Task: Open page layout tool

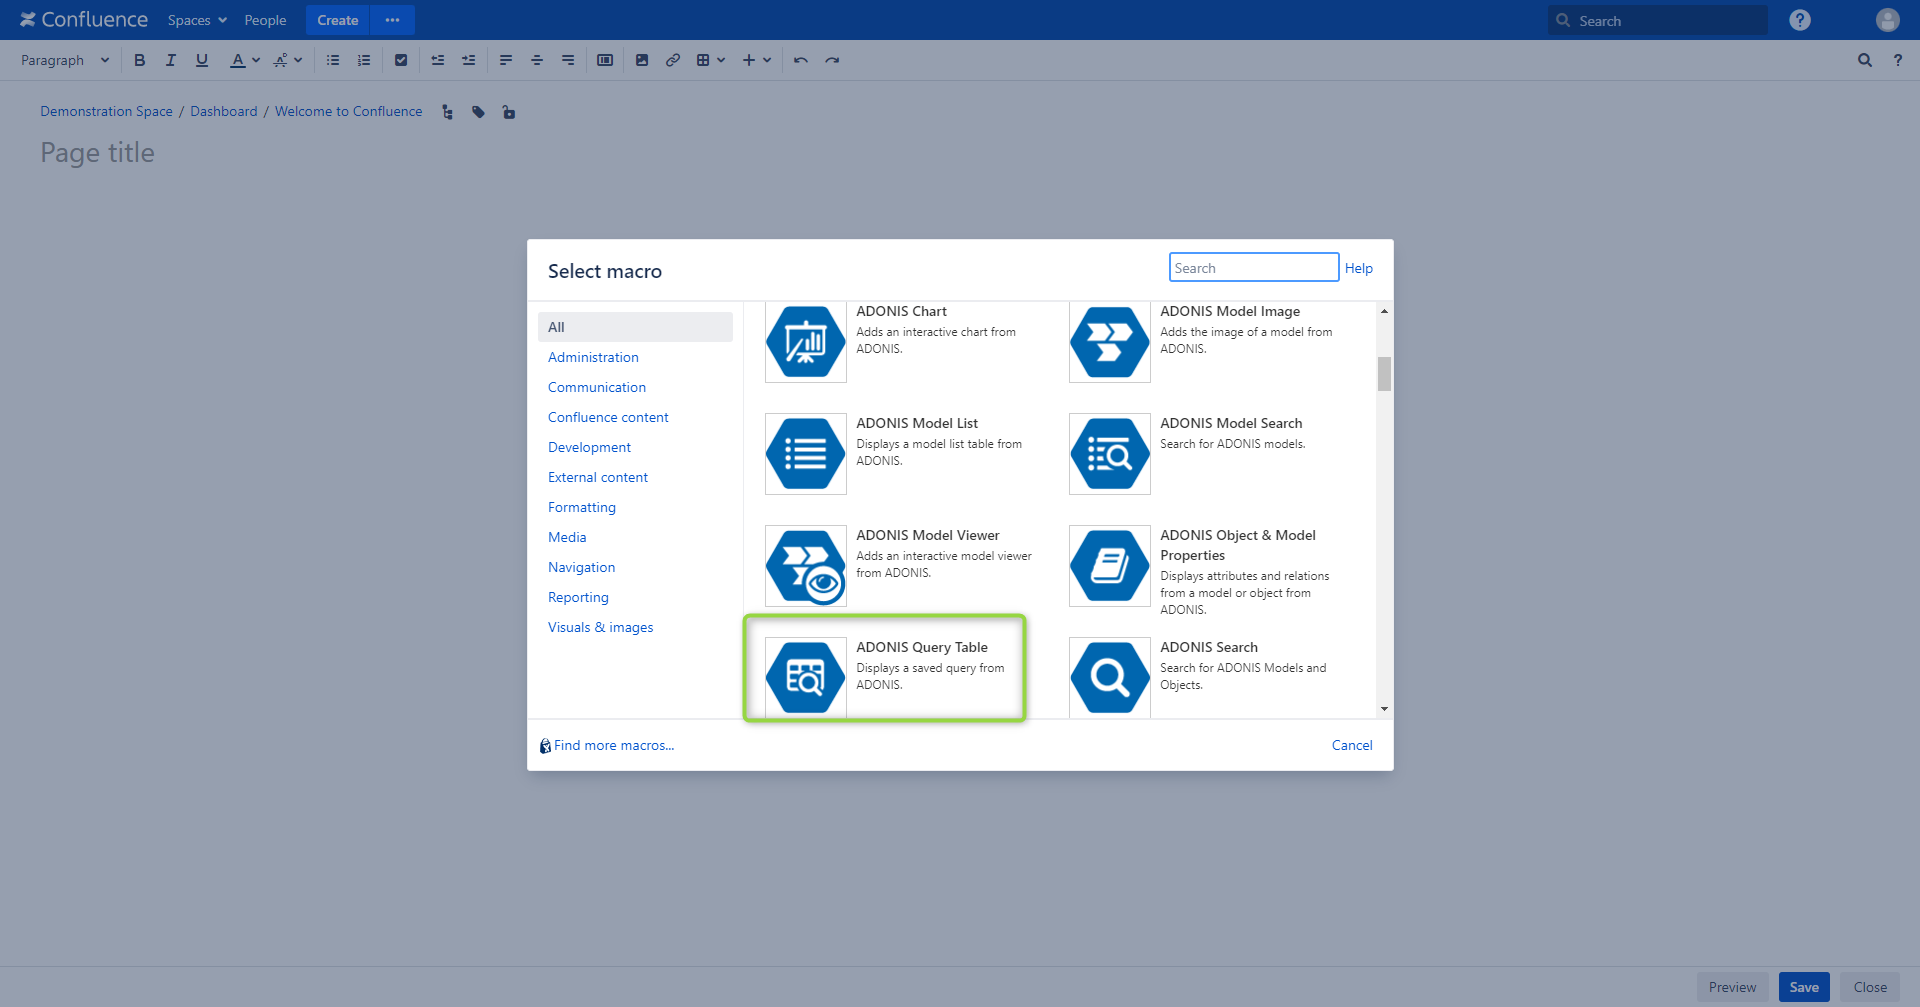Action: pos(605,60)
